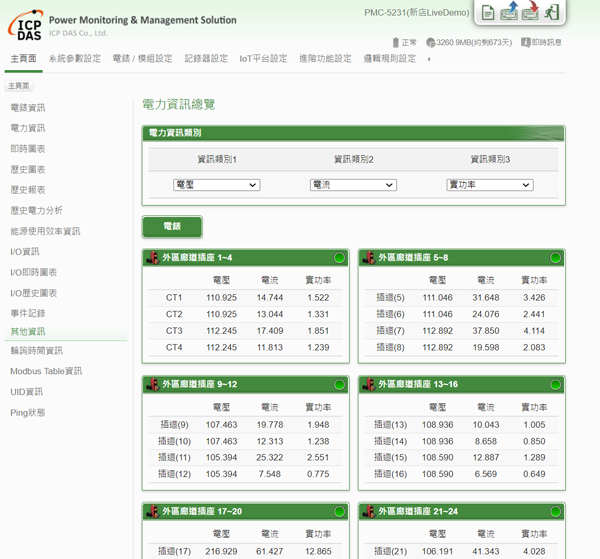Open 歷史圖表 in the sidebar
The height and width of the screenshot is (559, 600).
[x=28, y=169]
